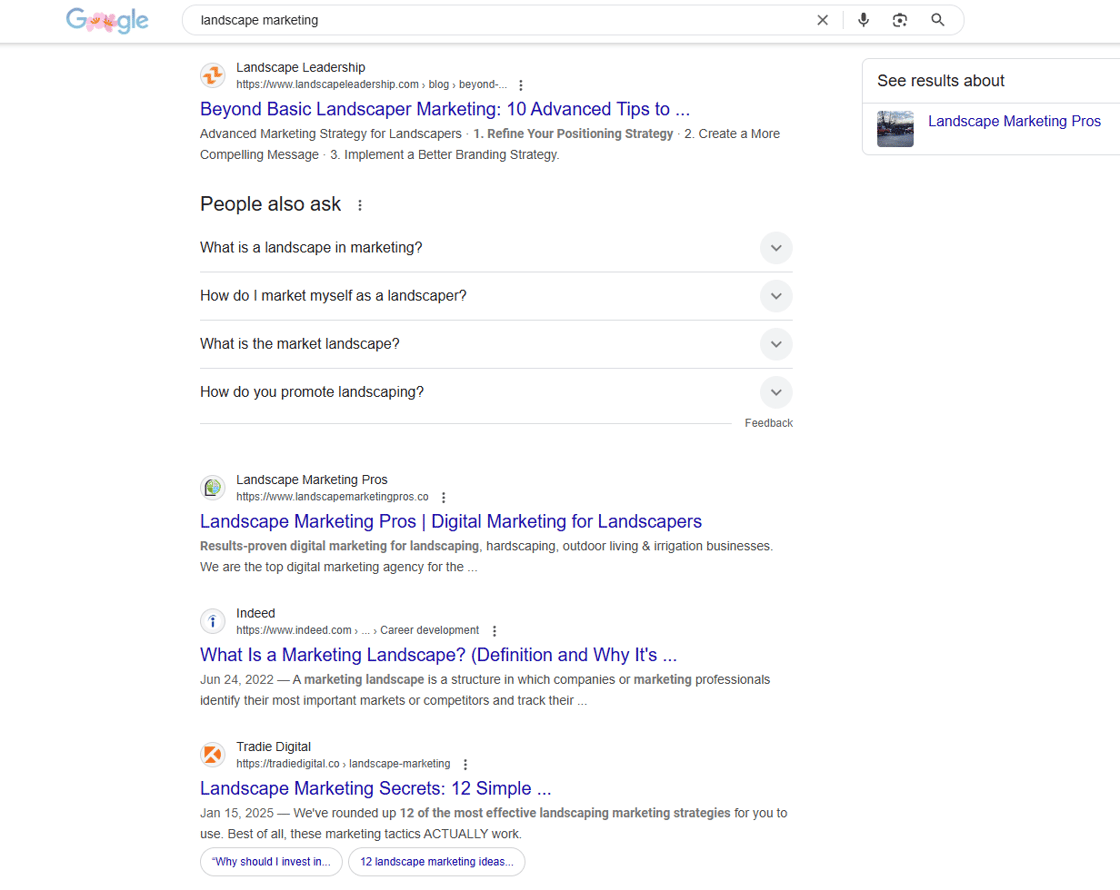This screenshot has height=890, width=1120.
Task: Open 'Beyond Basic Landscaper Marketing' result
Action: 444,108
